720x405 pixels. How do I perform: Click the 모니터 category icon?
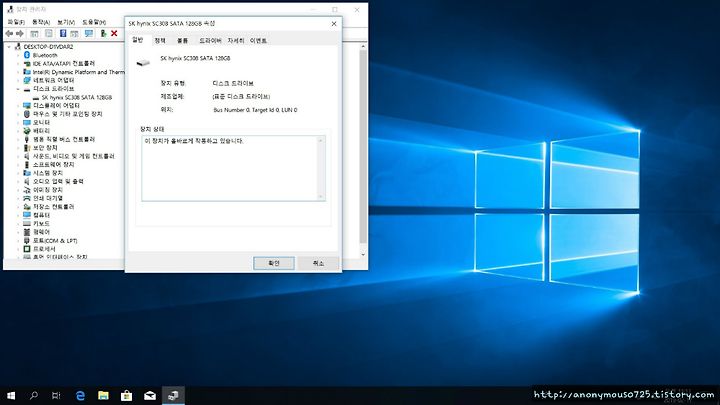27,123
